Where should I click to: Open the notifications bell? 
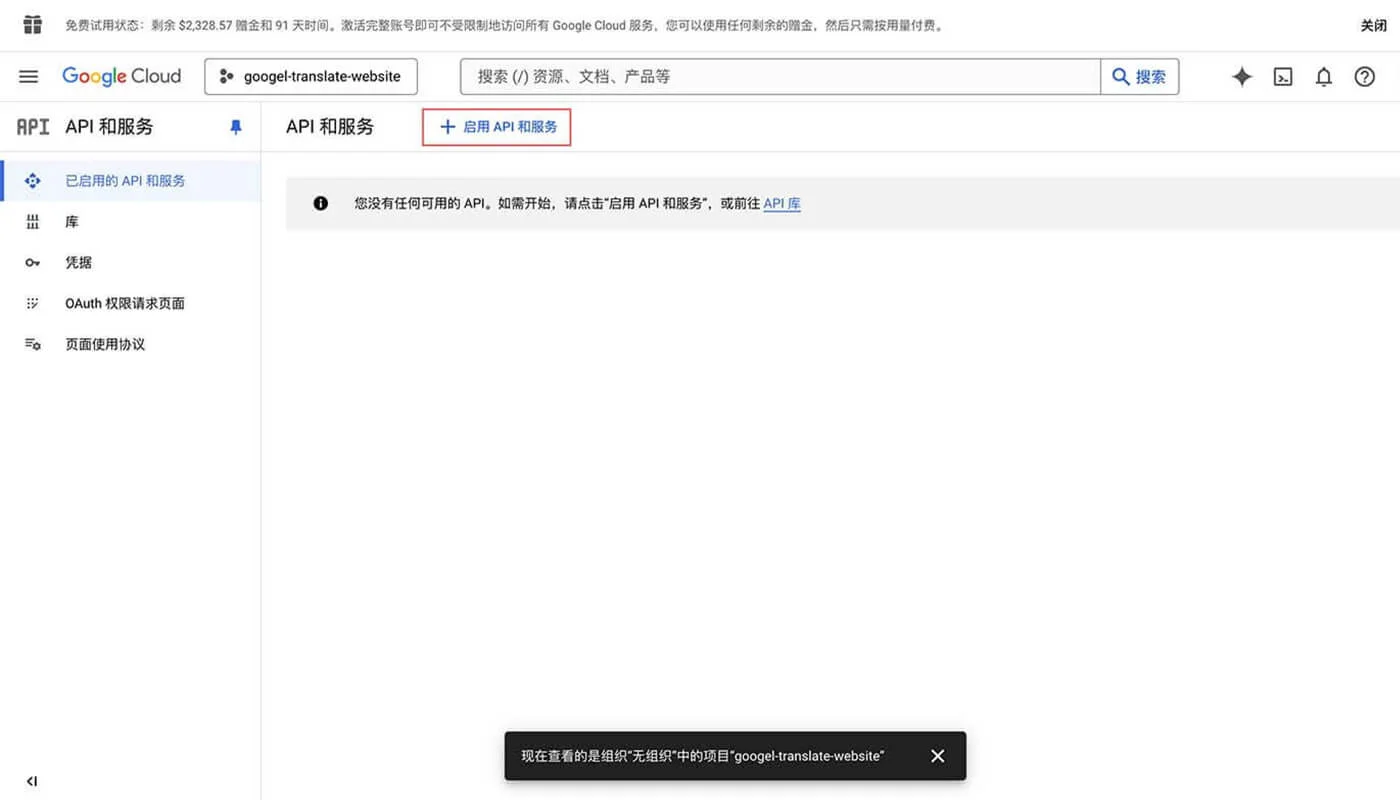coord(1323,76)
